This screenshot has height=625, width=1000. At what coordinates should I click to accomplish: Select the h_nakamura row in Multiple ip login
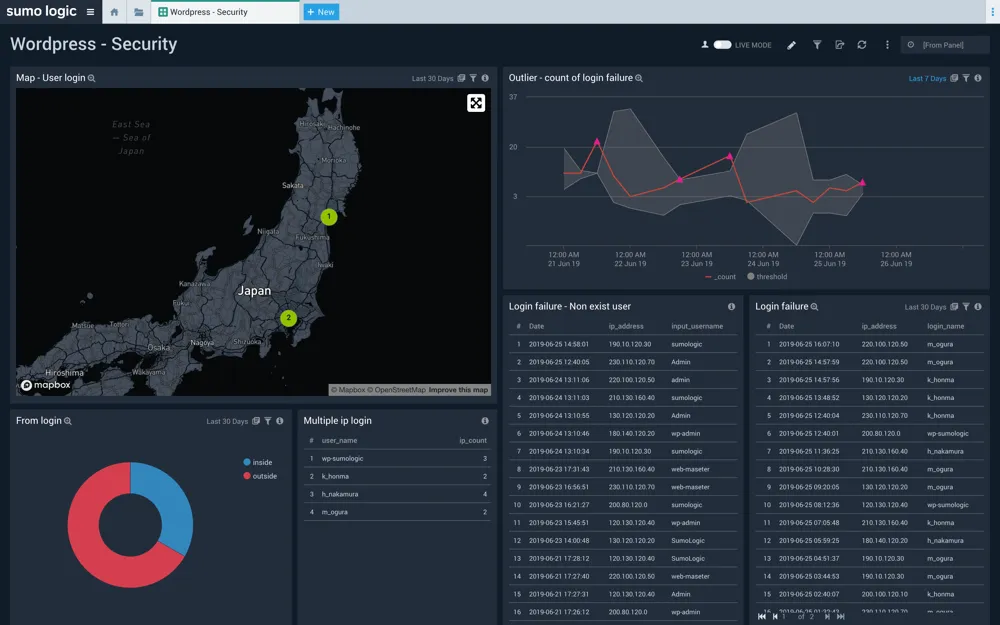point(397,494)
